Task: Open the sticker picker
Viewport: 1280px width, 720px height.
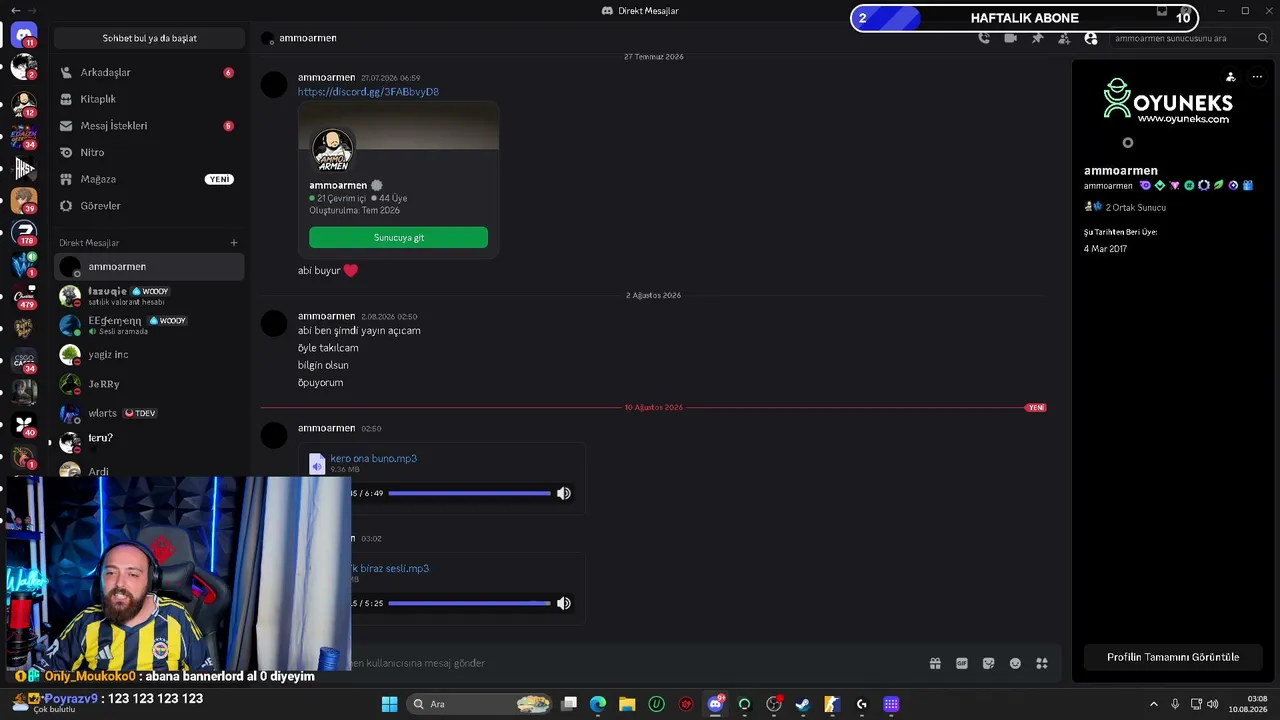Action: pos(989,663)
